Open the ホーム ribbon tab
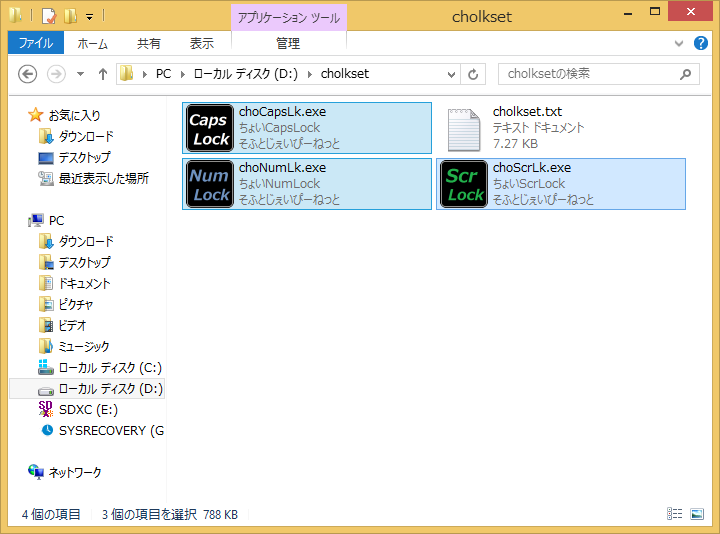This screenshot has height=534, width=720. point(92,43)
